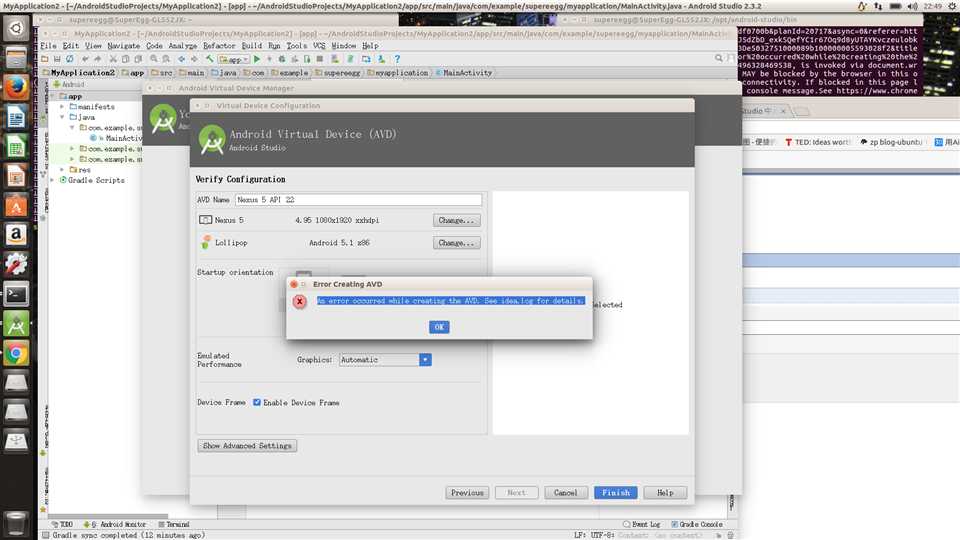Click the Terminal icon in the dock
960x540 pixels.
coord(16,294)
